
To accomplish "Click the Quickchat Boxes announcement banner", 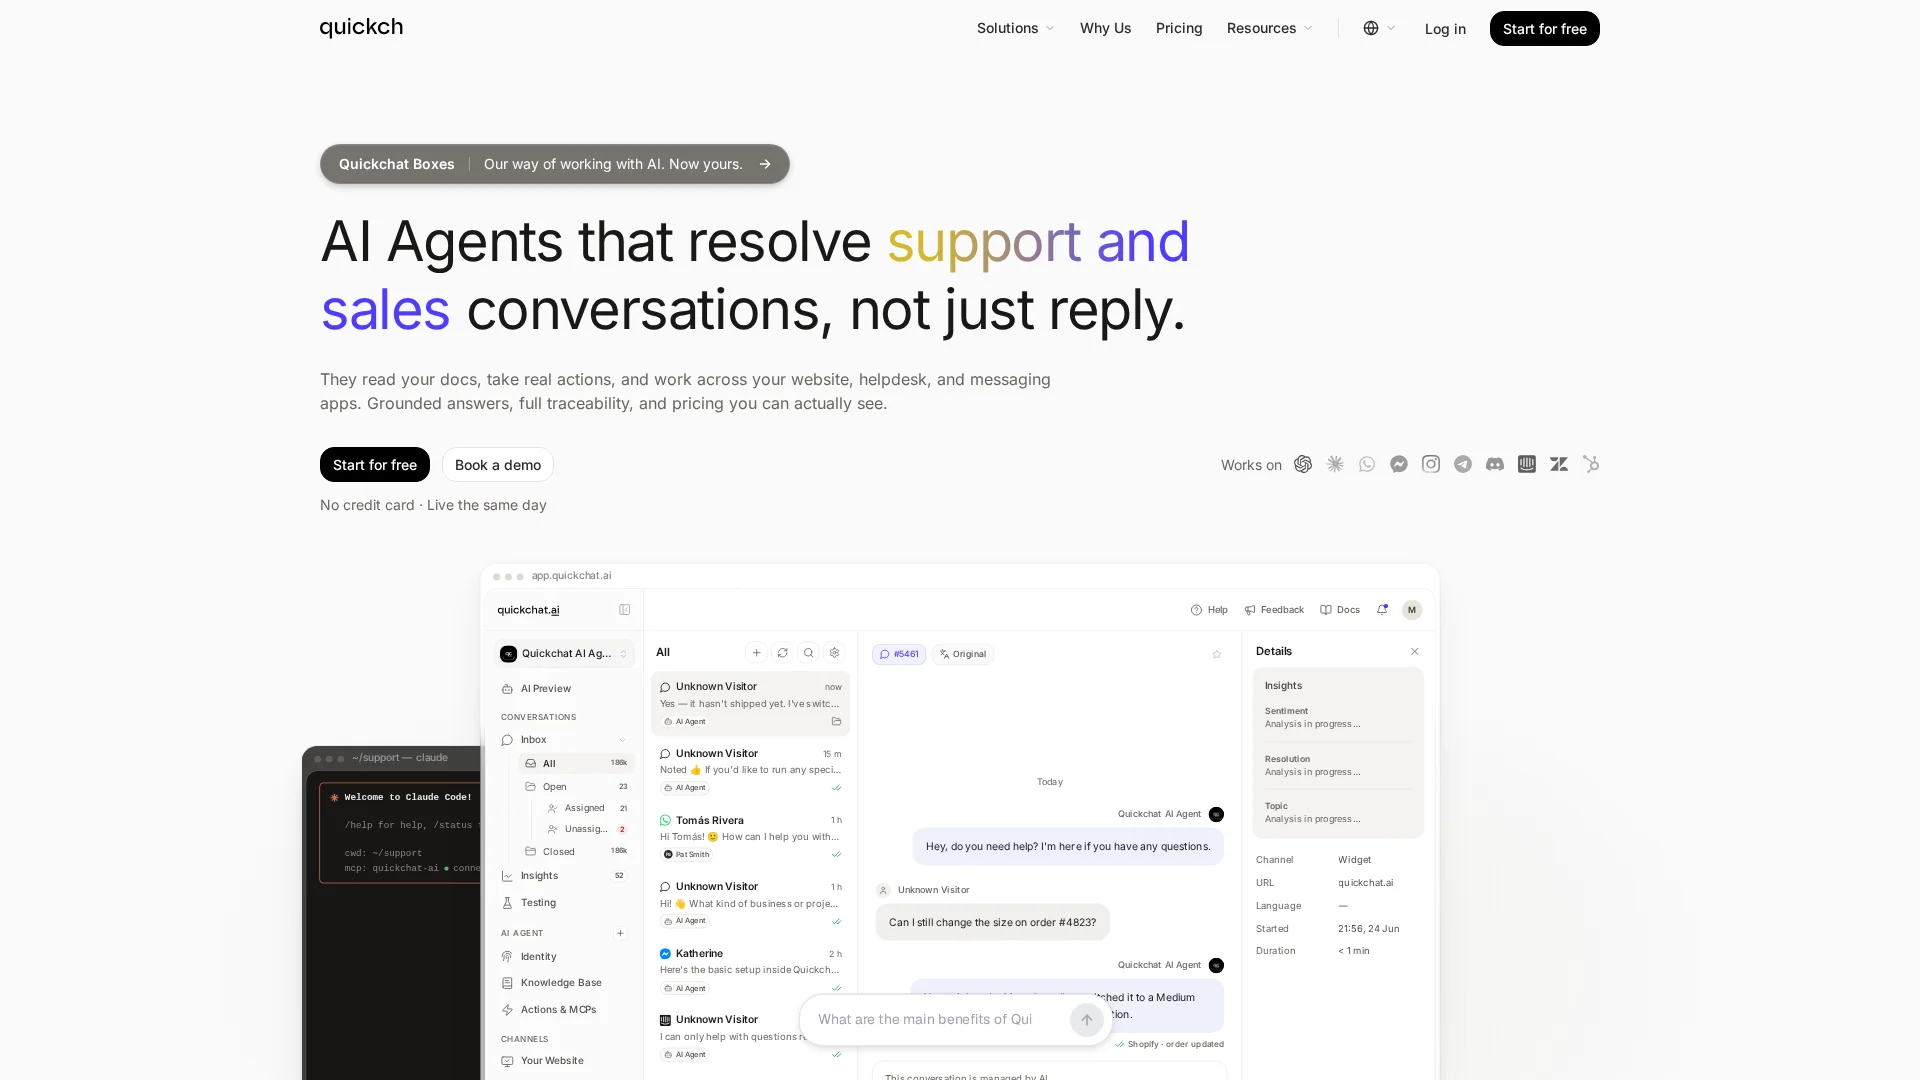I will [555, 164].
